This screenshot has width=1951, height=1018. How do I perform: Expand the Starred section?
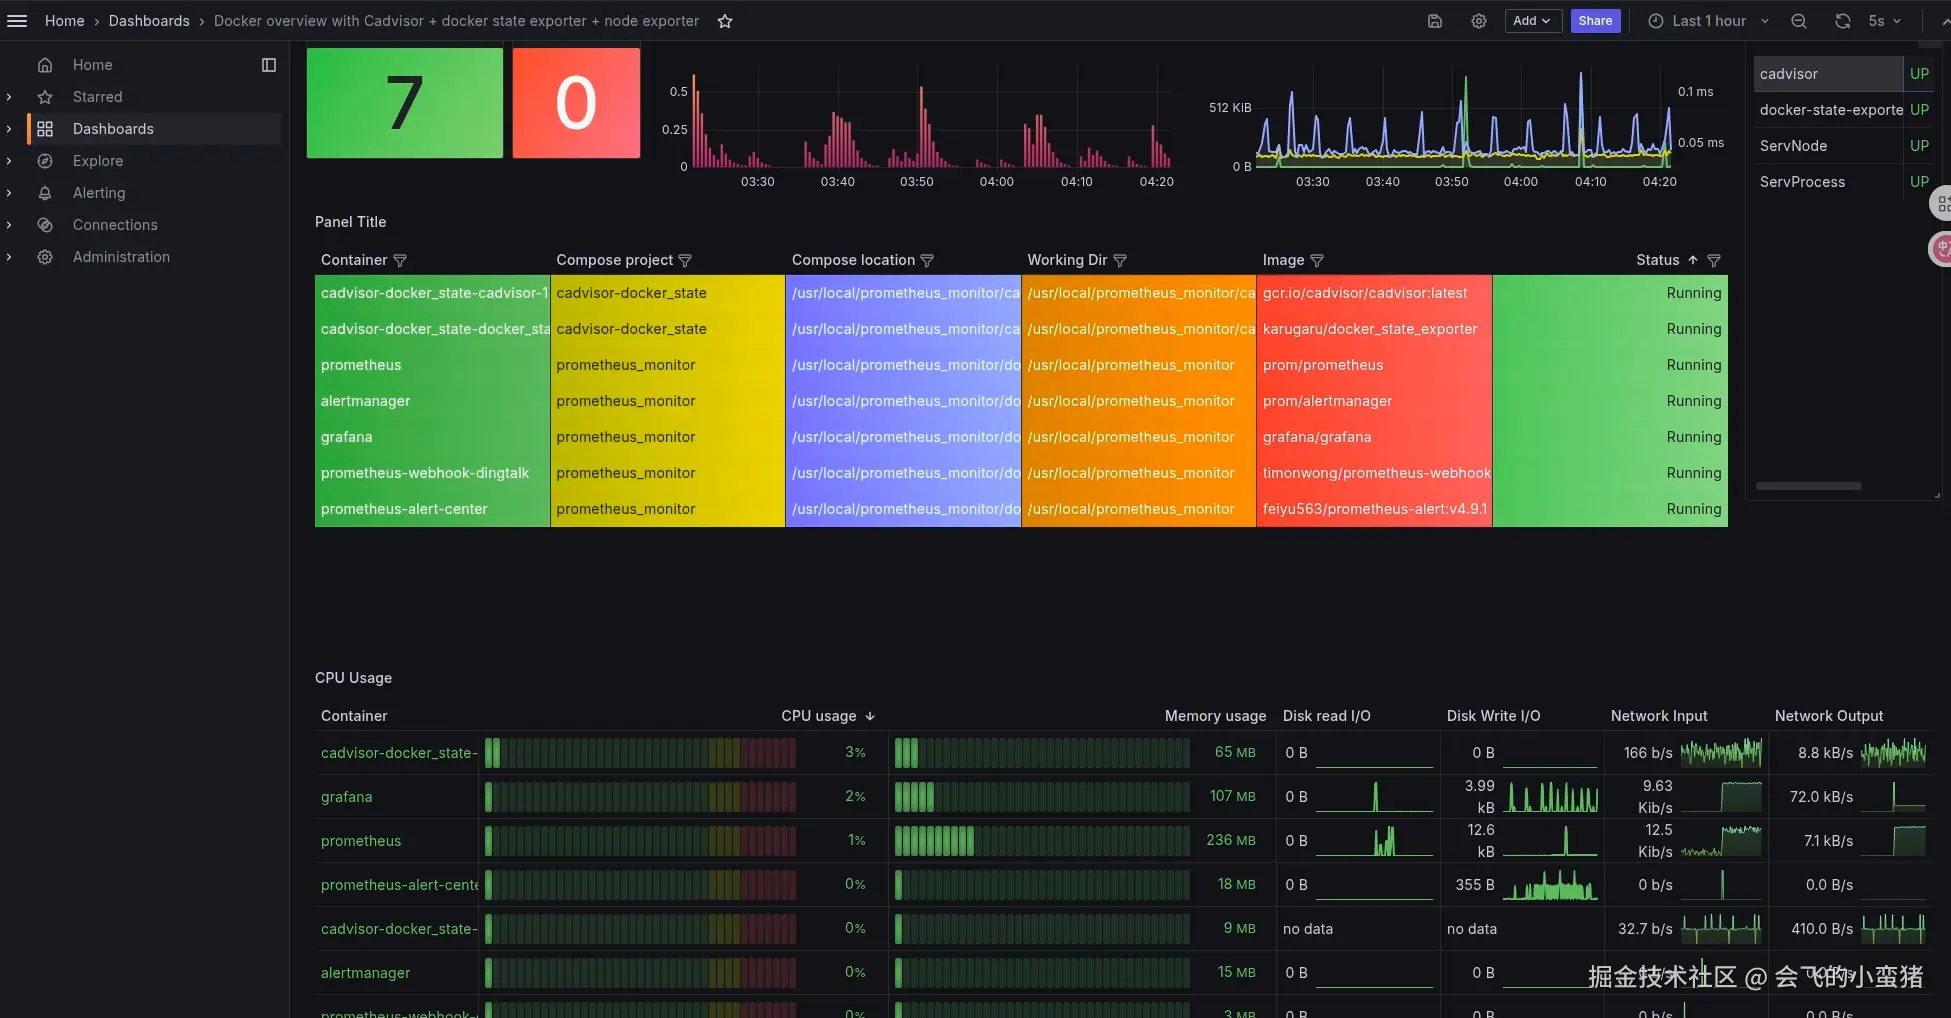coord(9,97)
